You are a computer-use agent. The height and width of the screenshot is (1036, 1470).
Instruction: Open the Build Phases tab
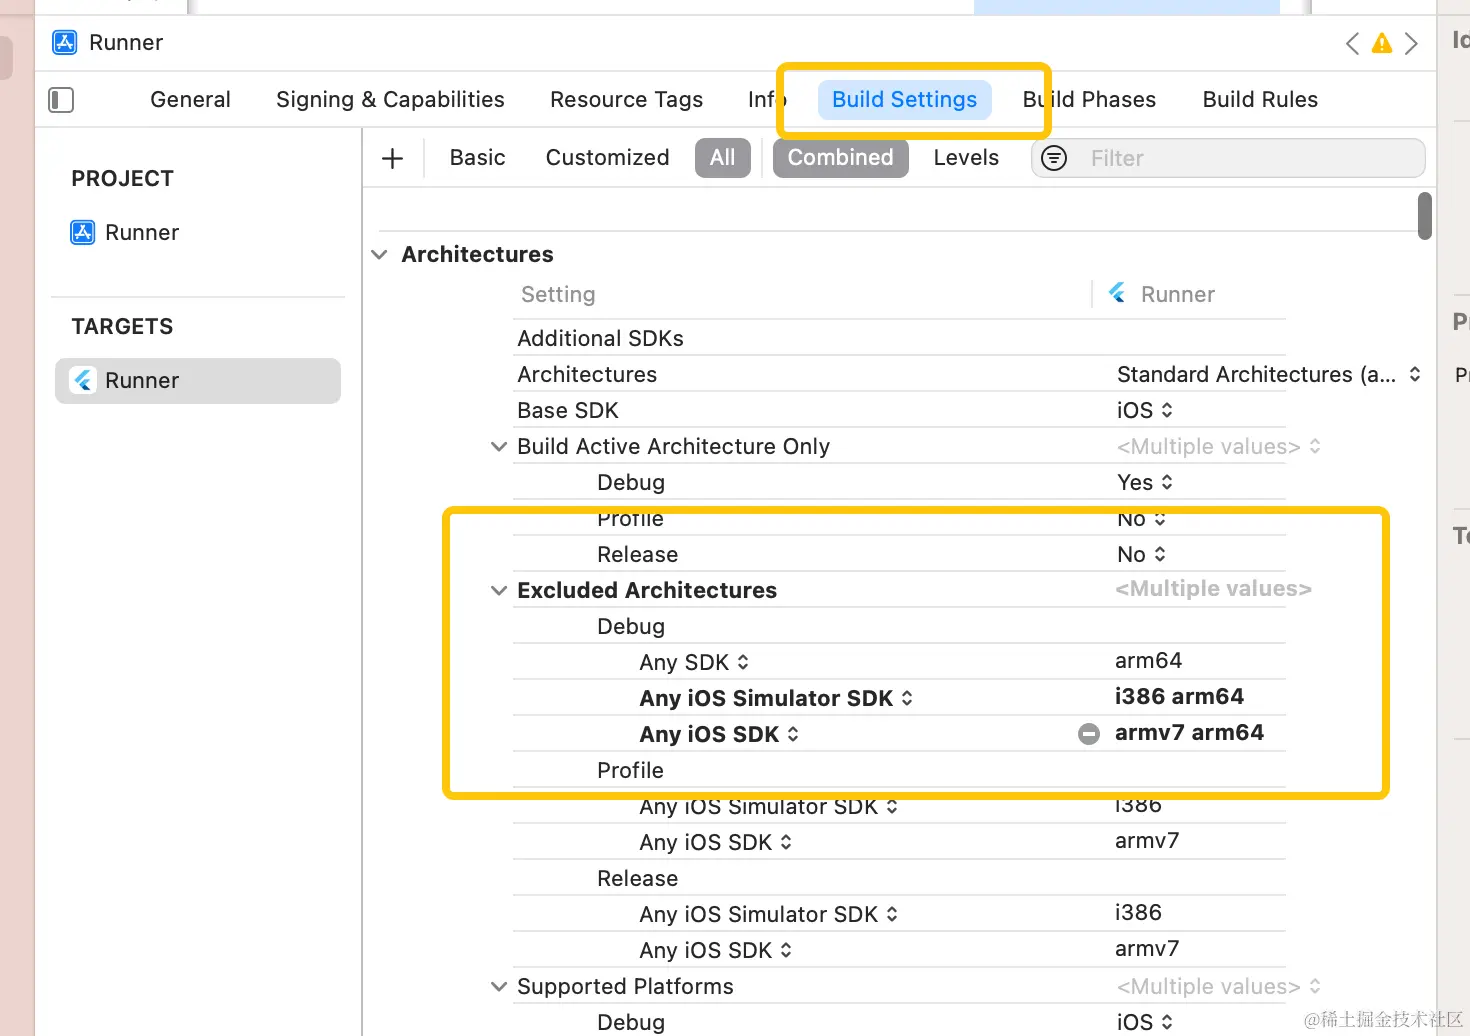1089,100
